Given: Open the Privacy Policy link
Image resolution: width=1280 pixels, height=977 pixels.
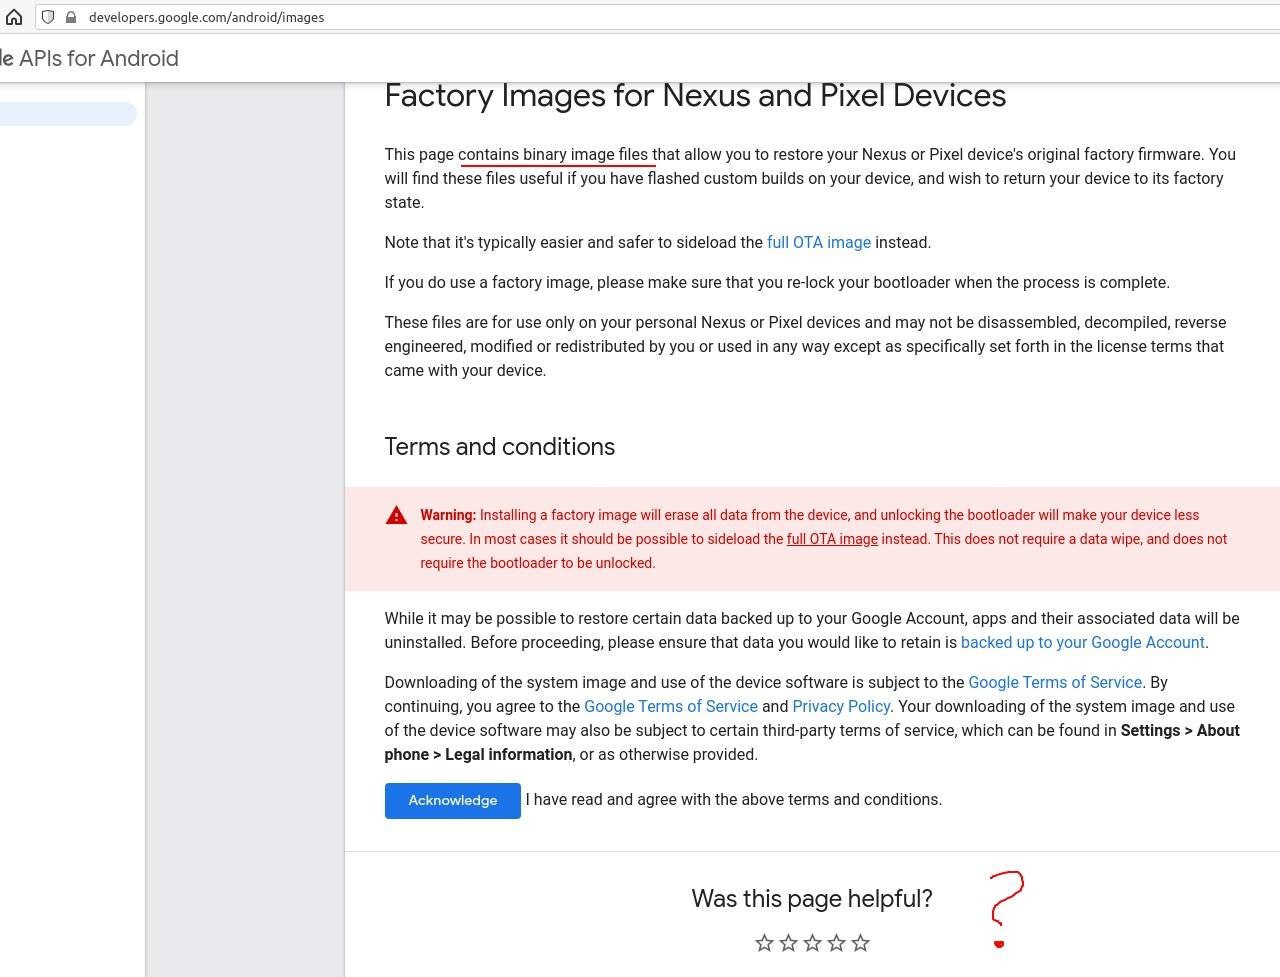Looking at the screenshot, I should click(841, 706).
